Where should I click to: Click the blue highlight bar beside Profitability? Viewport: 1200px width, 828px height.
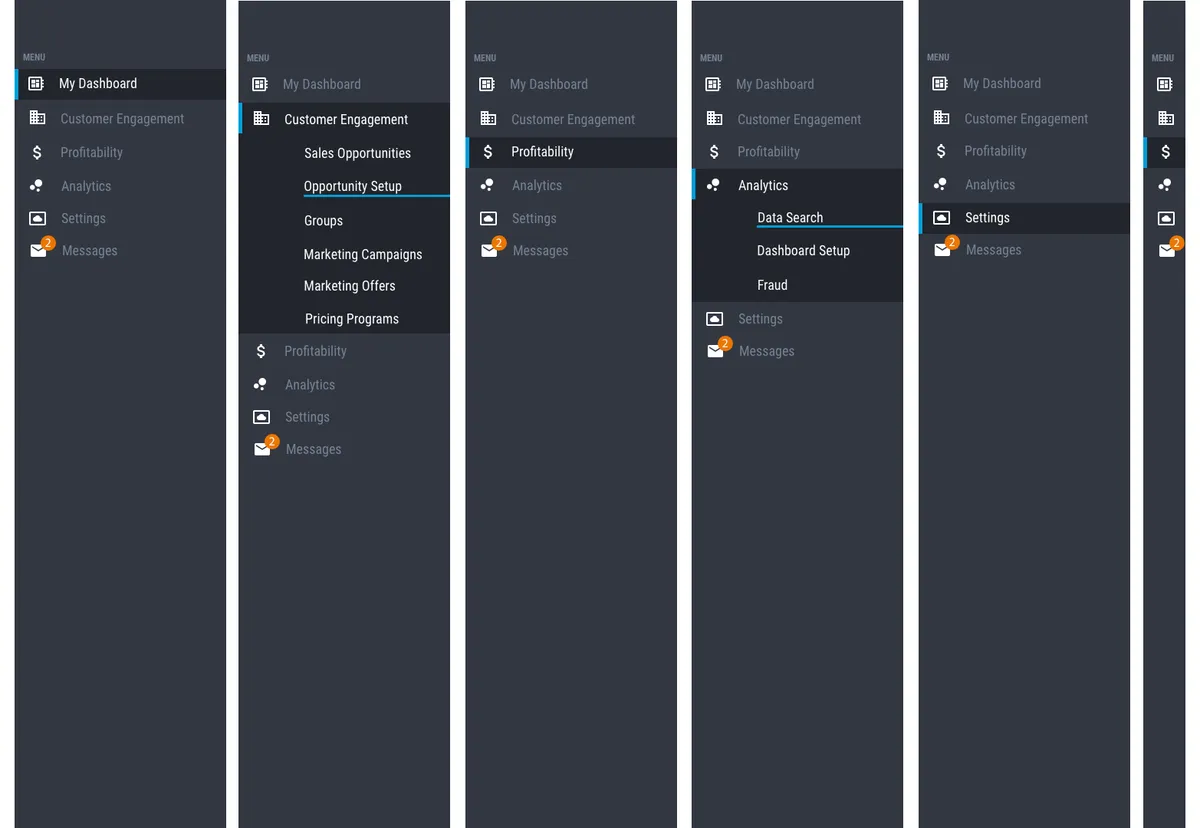coord(468,152)
